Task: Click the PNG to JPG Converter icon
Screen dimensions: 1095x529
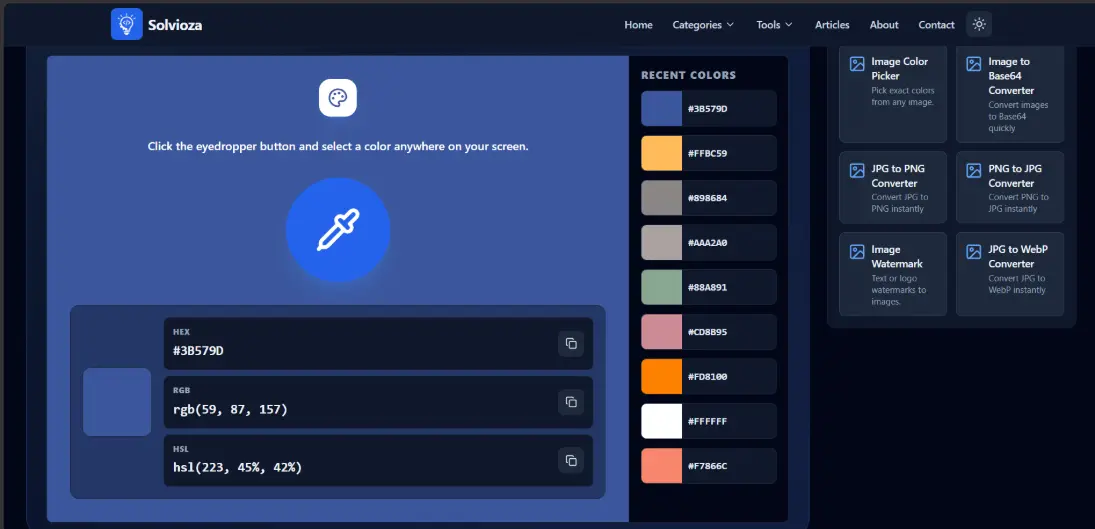Action: pyautogui.click(x=973, y=171)
